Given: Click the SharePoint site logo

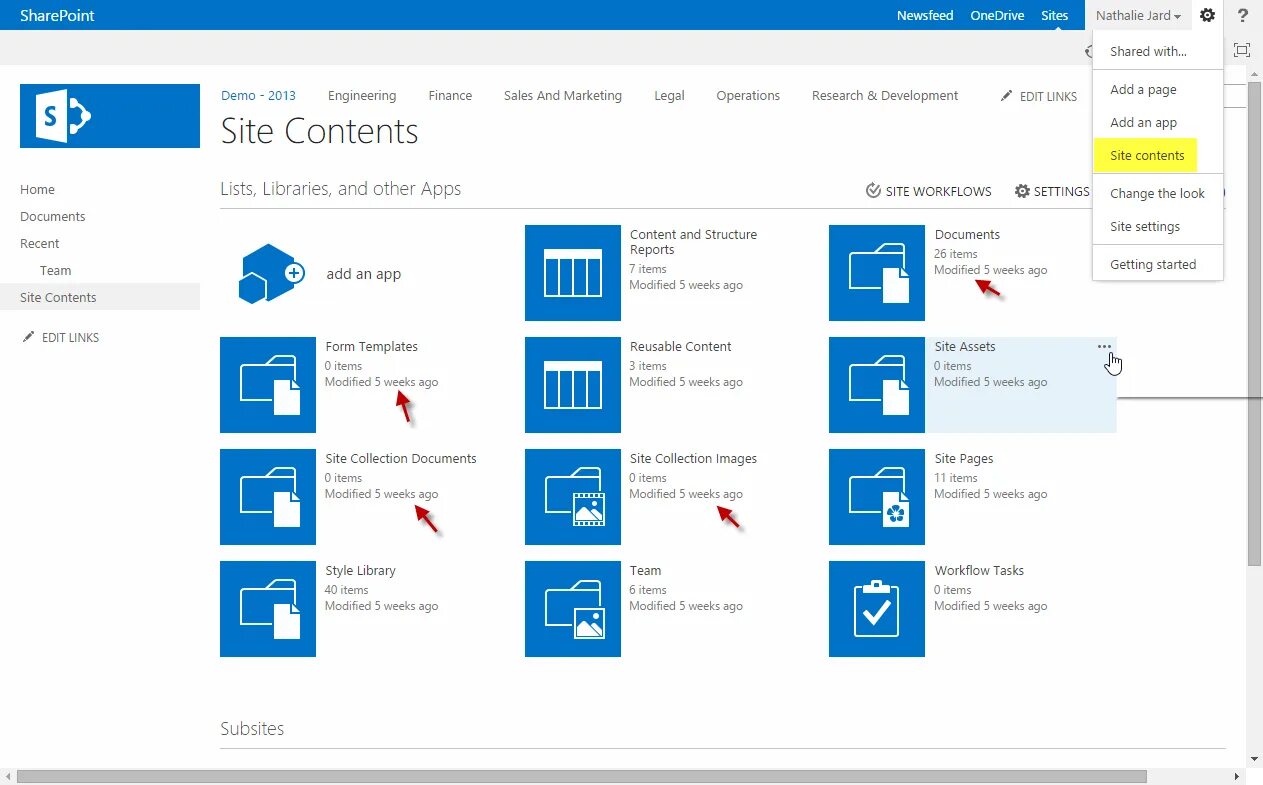Looking at the screenshot, I should pyautogui.click(x=110, y=116).
